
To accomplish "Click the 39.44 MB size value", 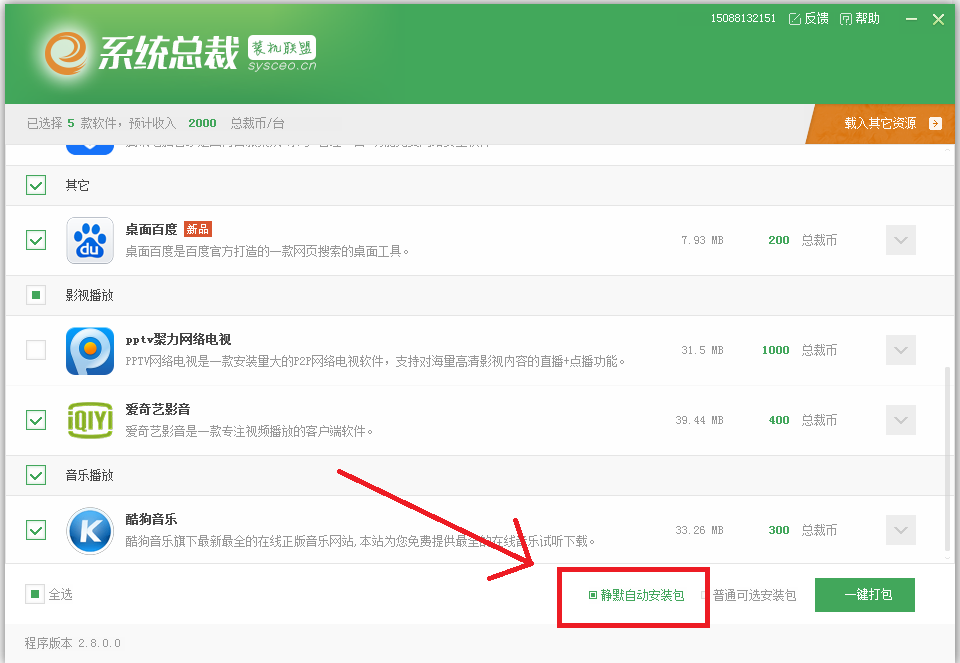I will coord(699,421).
